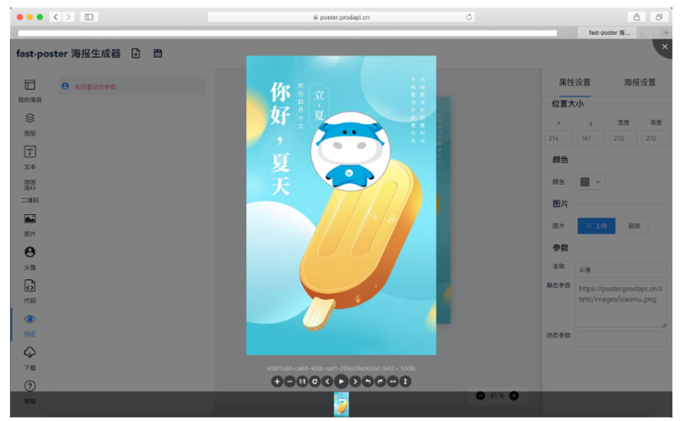
Task: Select the 文本 text tool in sidebar
Action: pyautogui.click(x=30, y=152)
